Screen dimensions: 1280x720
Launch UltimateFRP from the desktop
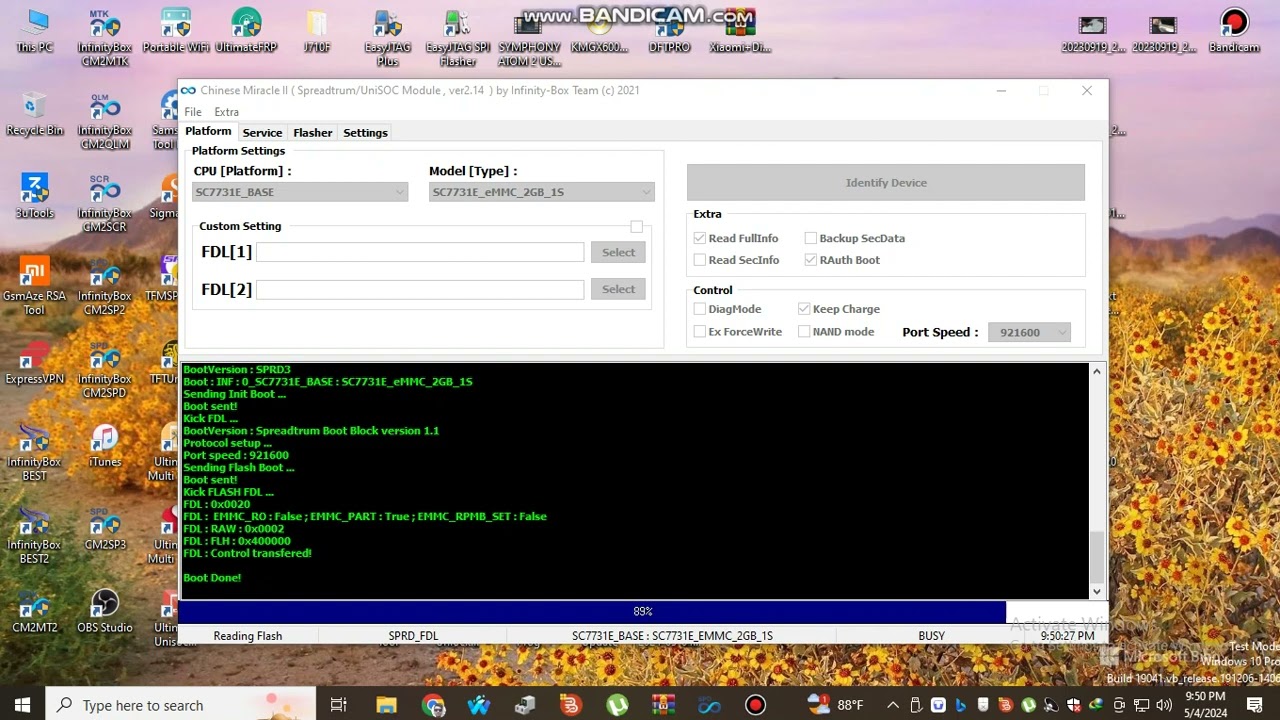[x=246, y=31]
